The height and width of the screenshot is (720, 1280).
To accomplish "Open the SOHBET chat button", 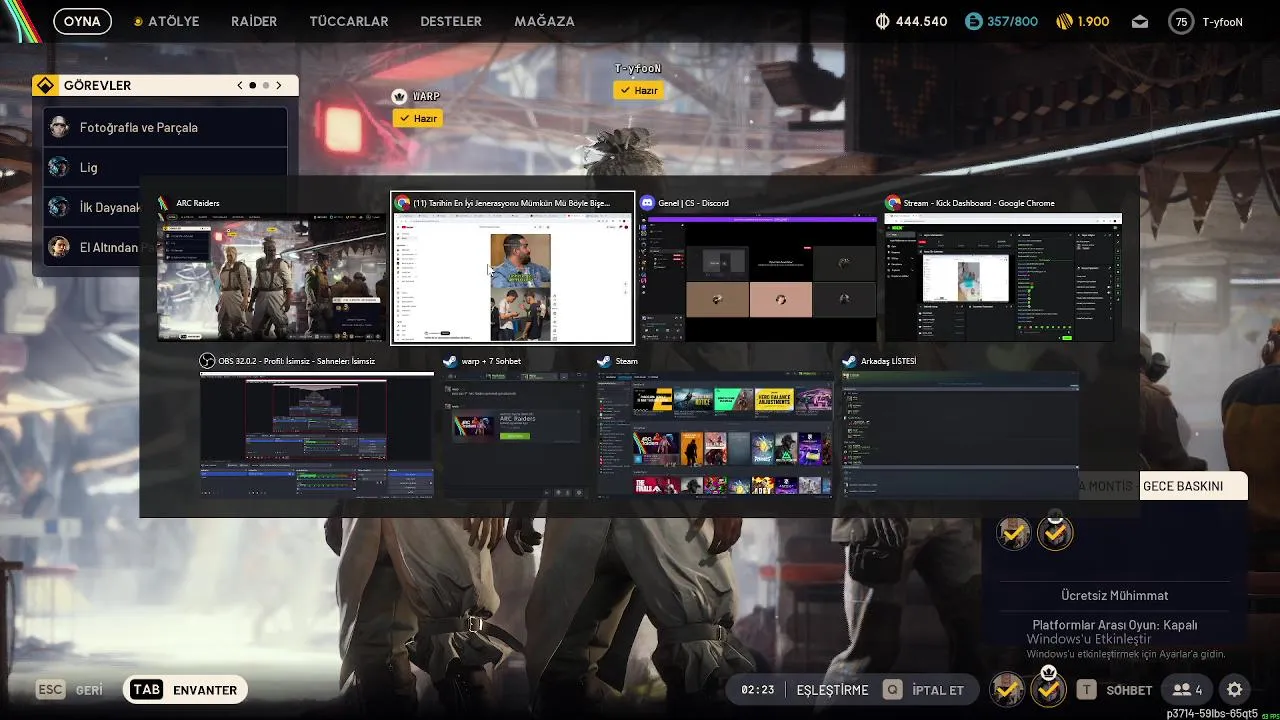I will point(1114,690).
